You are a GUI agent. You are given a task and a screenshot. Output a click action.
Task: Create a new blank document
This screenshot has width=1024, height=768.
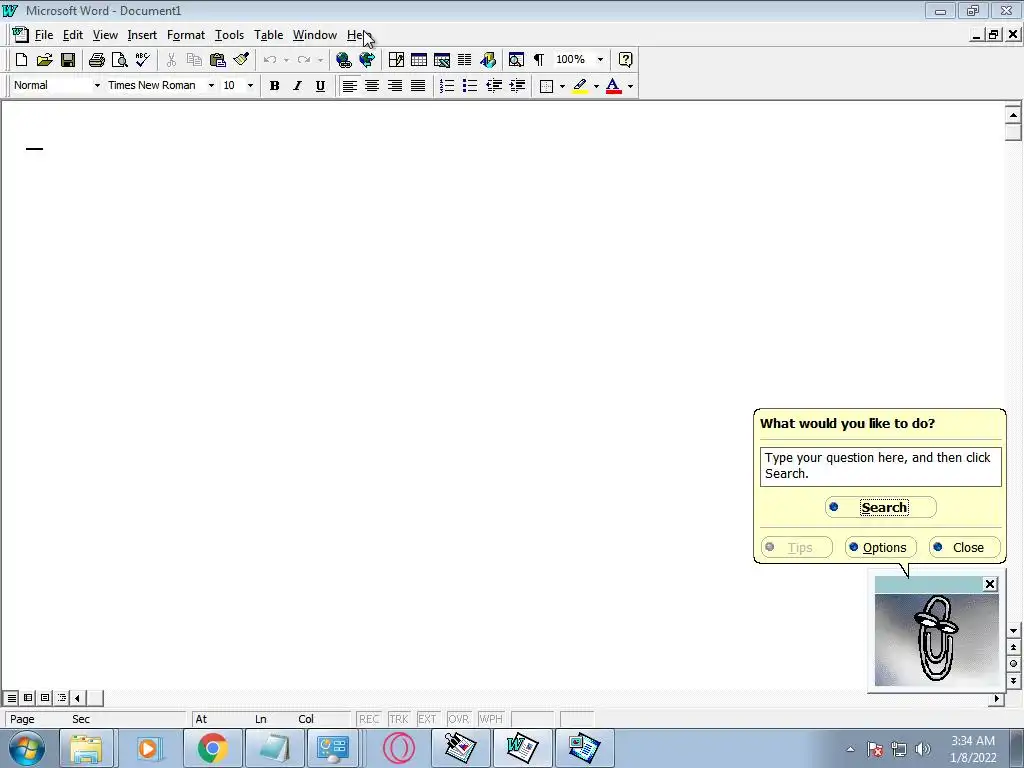(21, 60)
